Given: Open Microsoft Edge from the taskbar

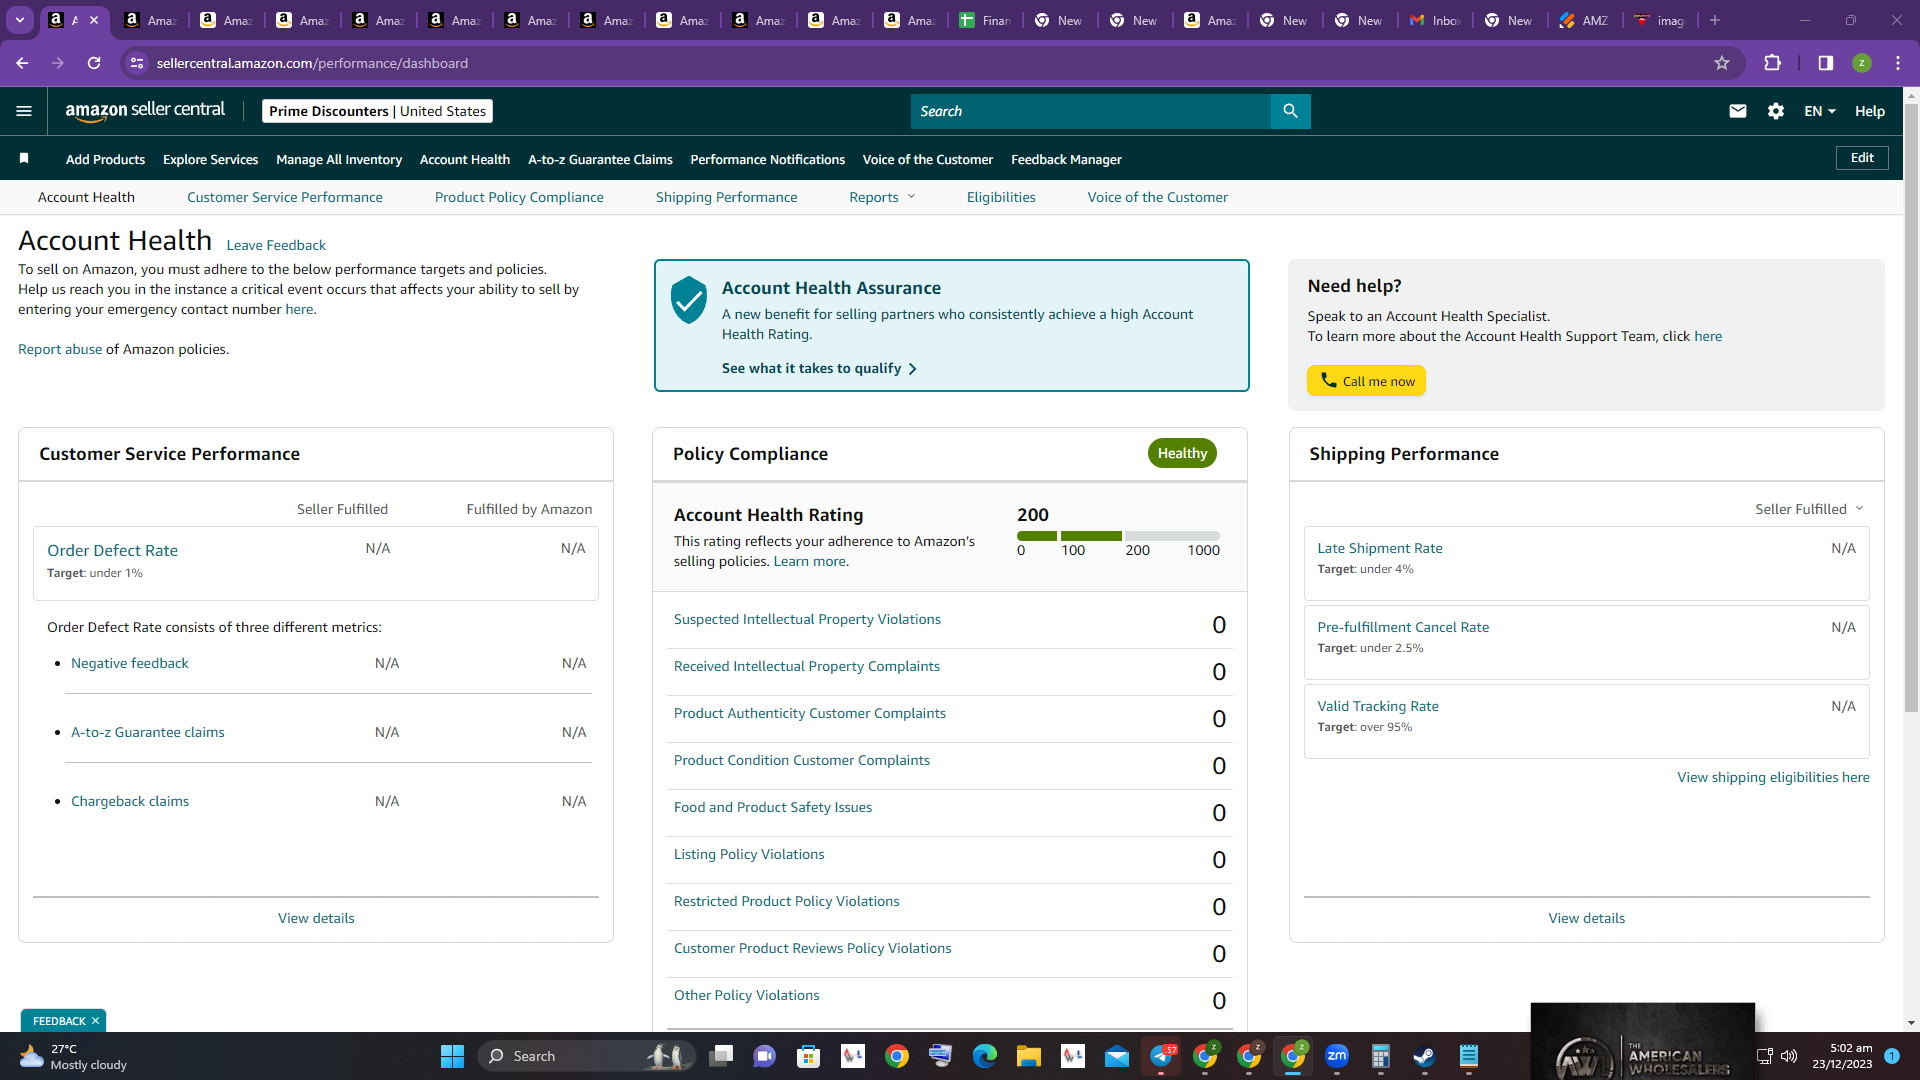Looking at the screenshot, I should [985, 1056].
